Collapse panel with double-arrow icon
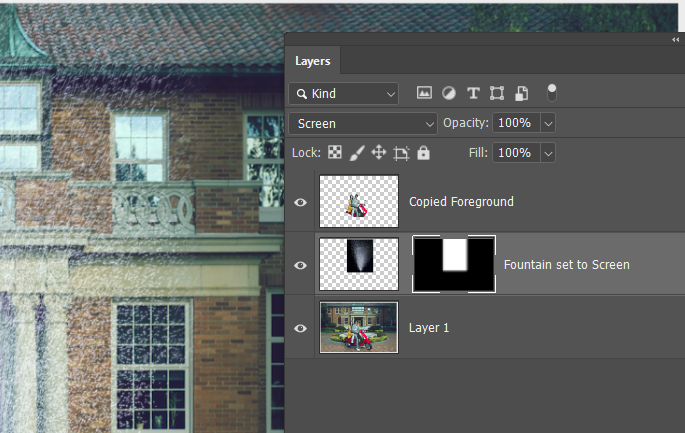This screenshot has height=433, width=685. pos(675,40)
